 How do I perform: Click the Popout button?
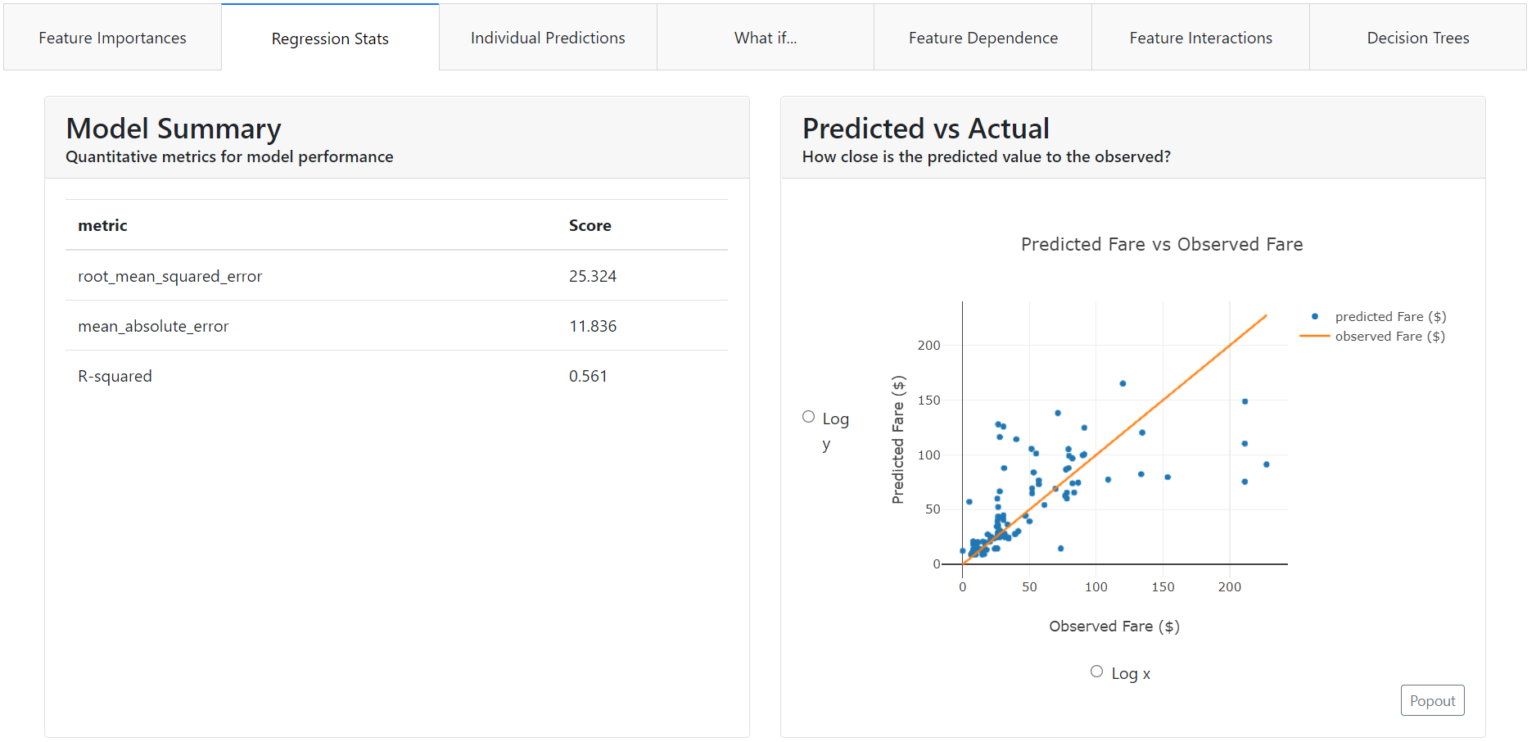[1432, 700]
